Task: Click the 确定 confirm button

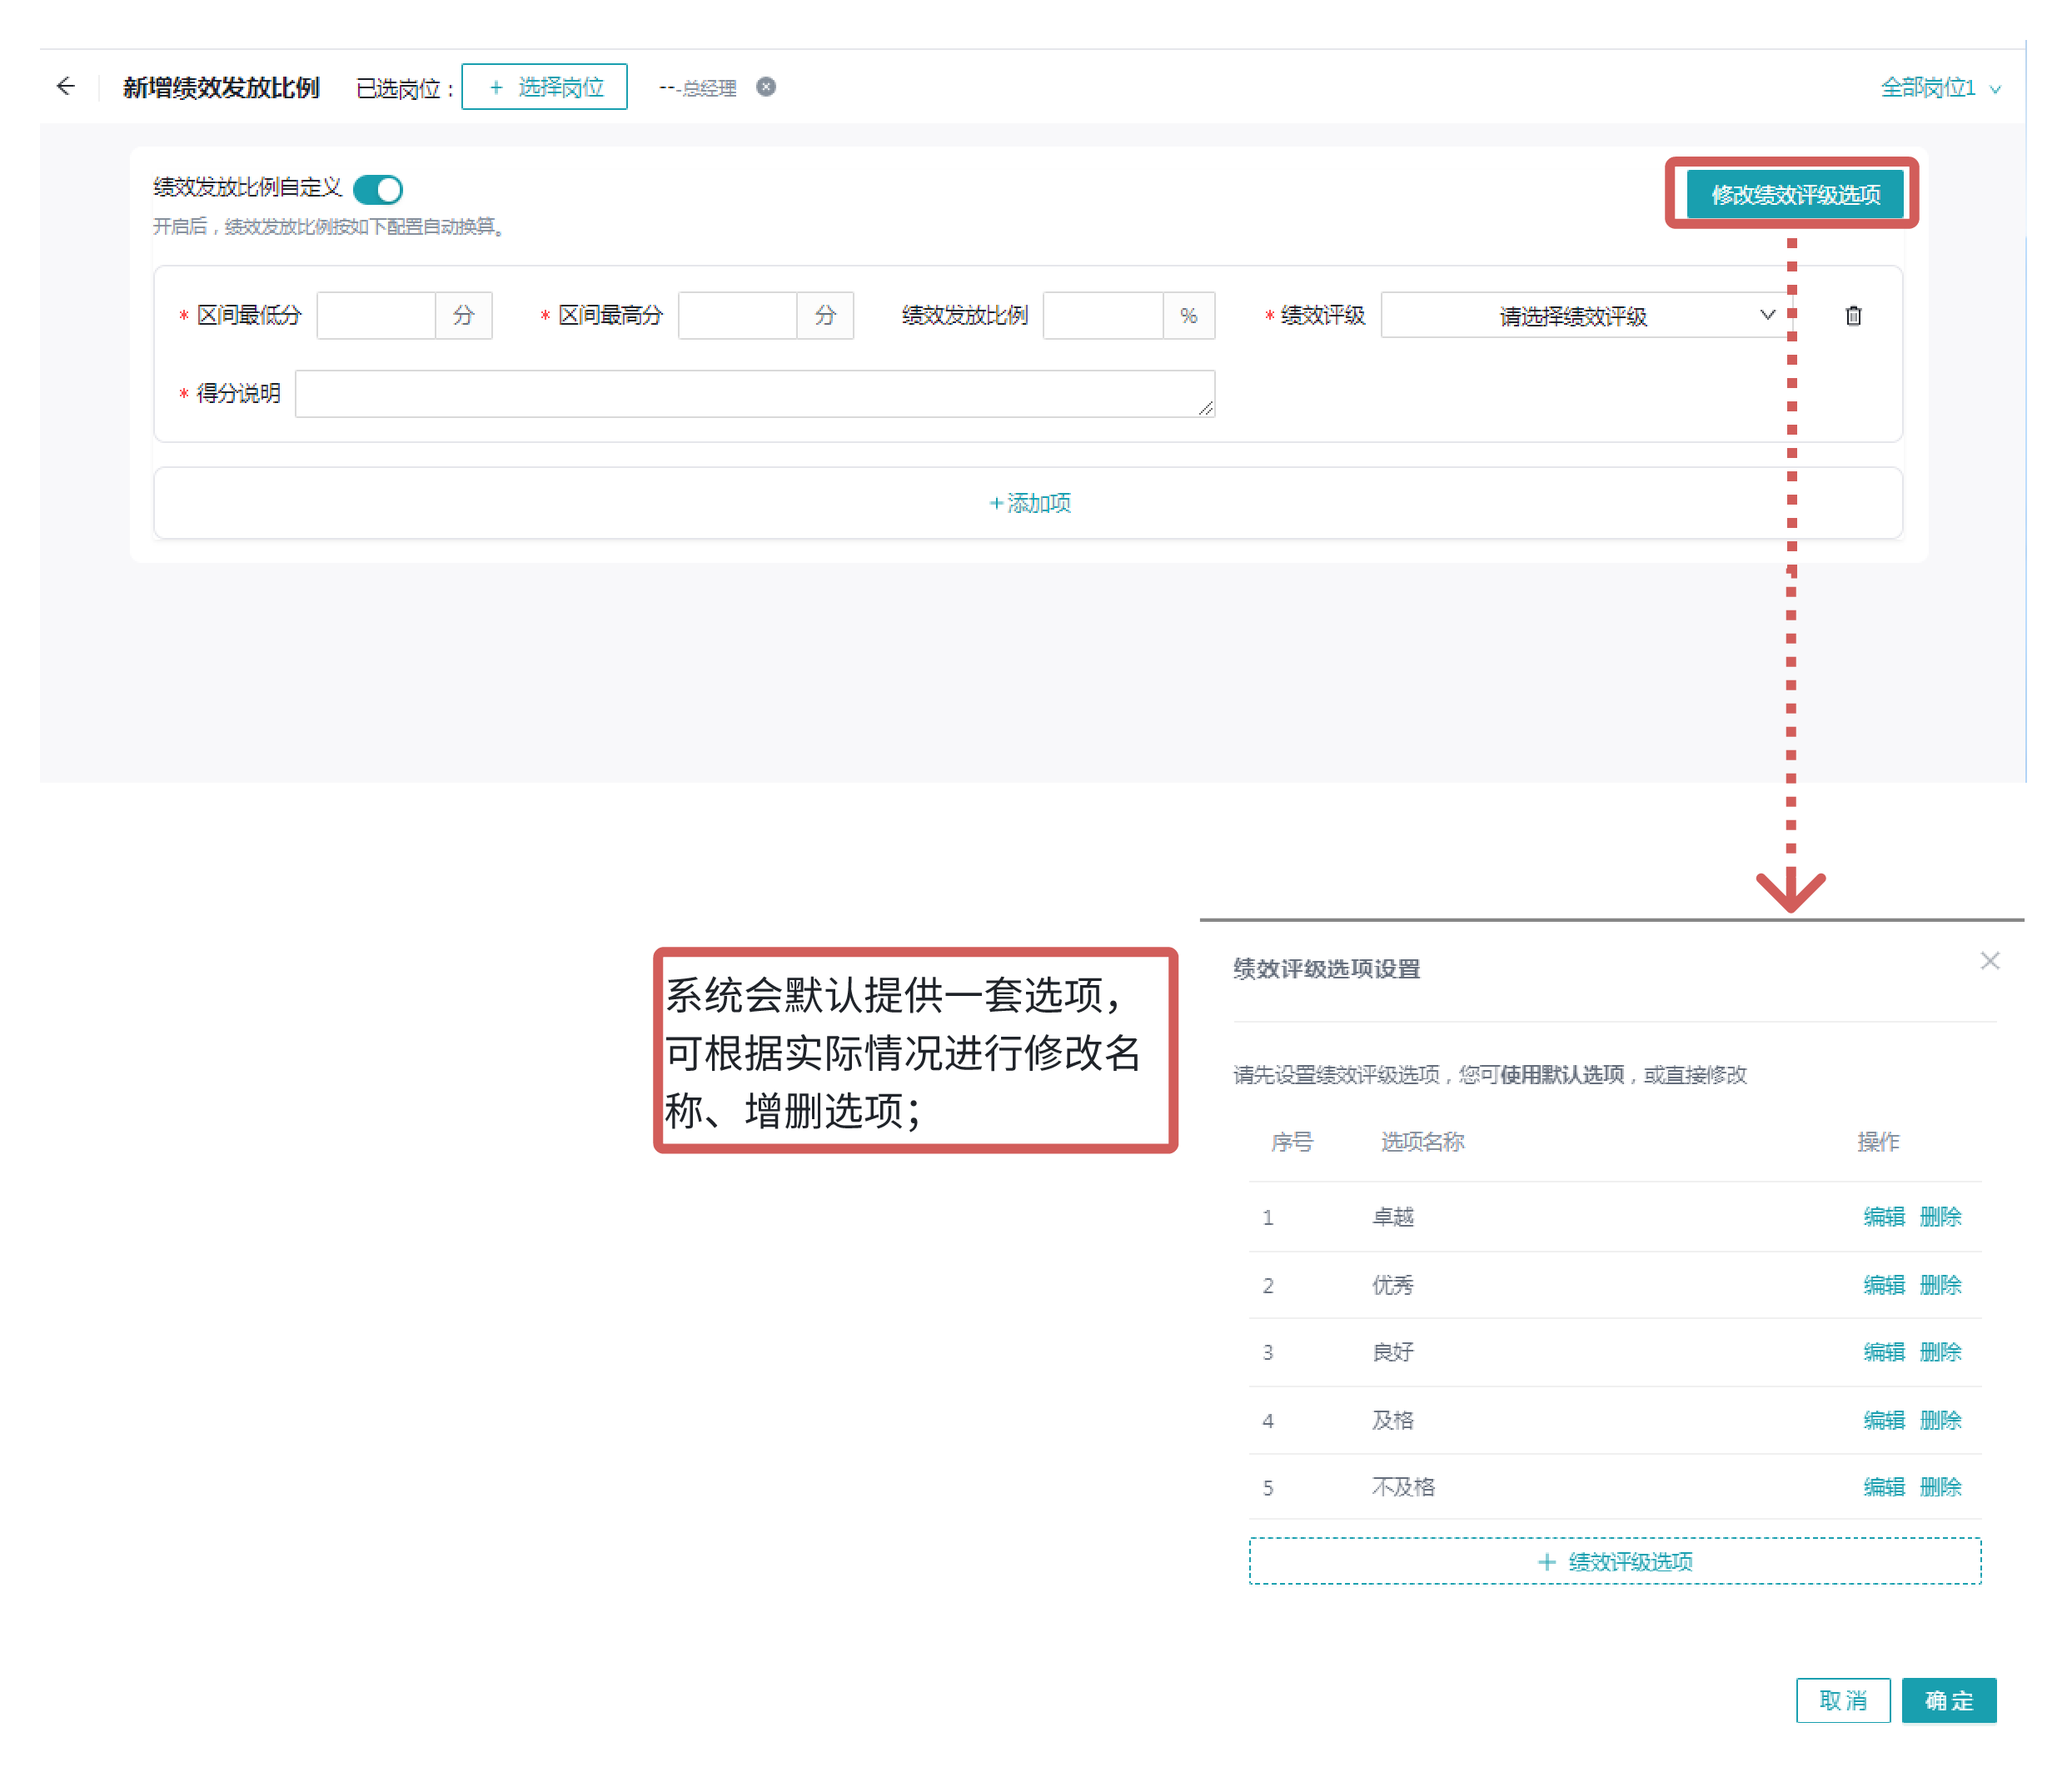Action: [1947, 1700]
